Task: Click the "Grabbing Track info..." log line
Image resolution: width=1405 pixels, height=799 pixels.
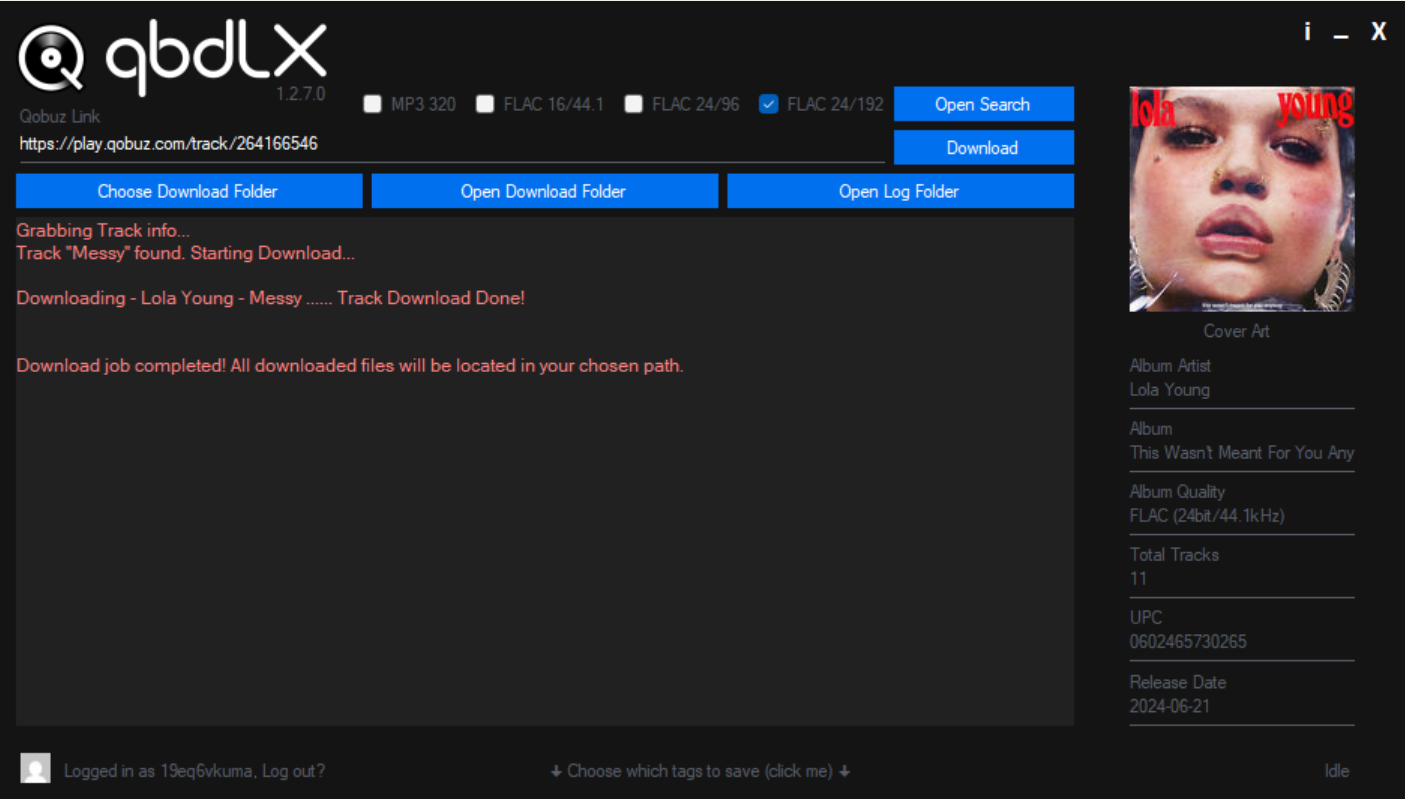Action: tap(103, 231)
